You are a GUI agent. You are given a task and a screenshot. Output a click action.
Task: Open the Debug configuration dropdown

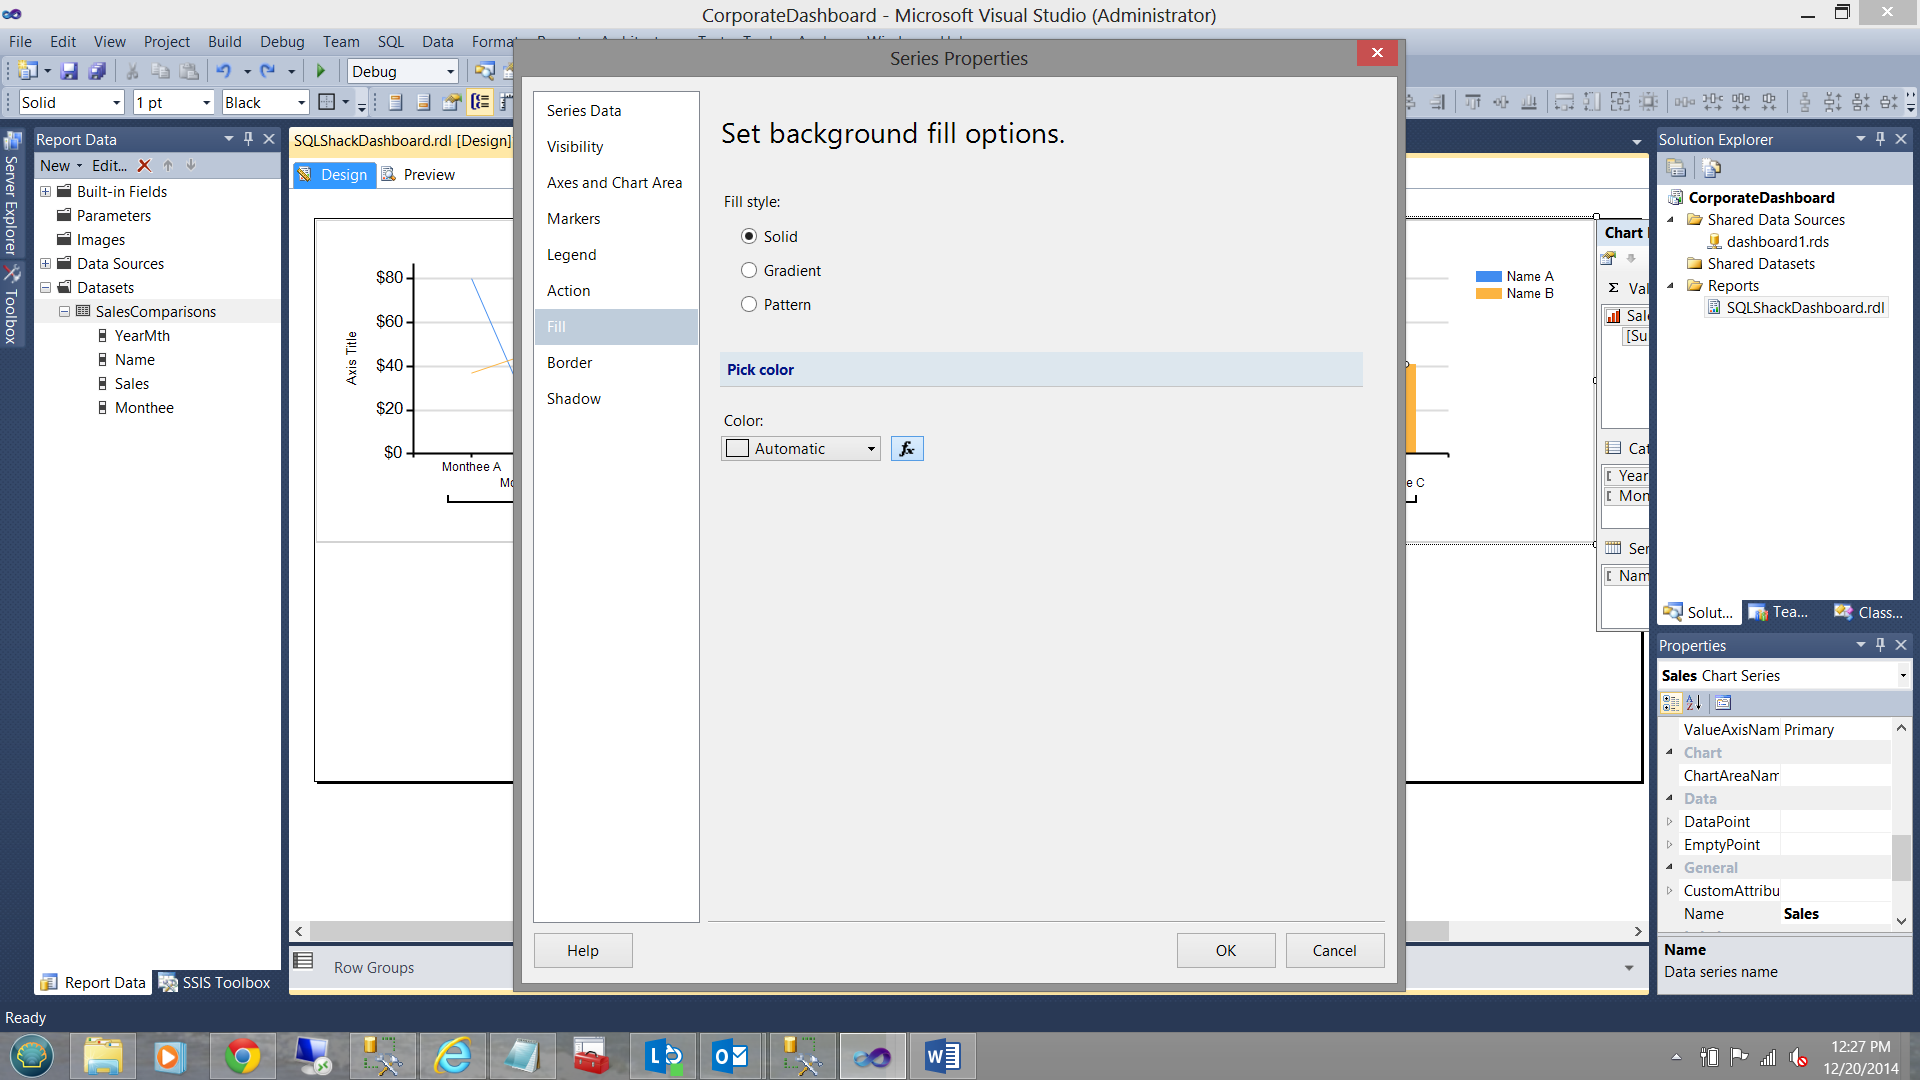click(450, 72)
